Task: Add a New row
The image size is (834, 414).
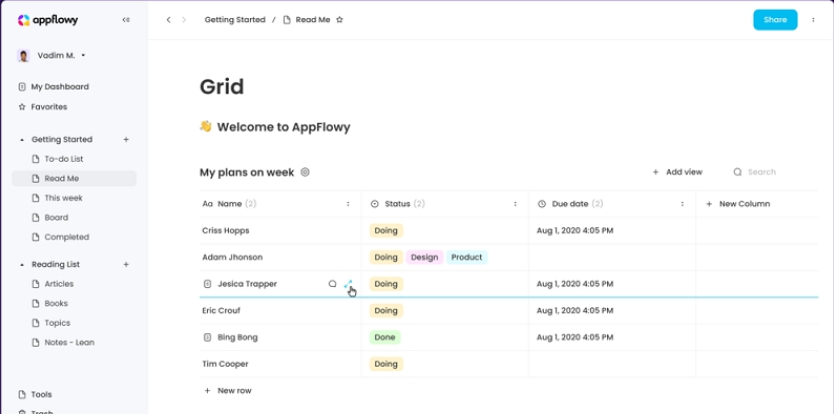Action: click(x=228, y=391)
